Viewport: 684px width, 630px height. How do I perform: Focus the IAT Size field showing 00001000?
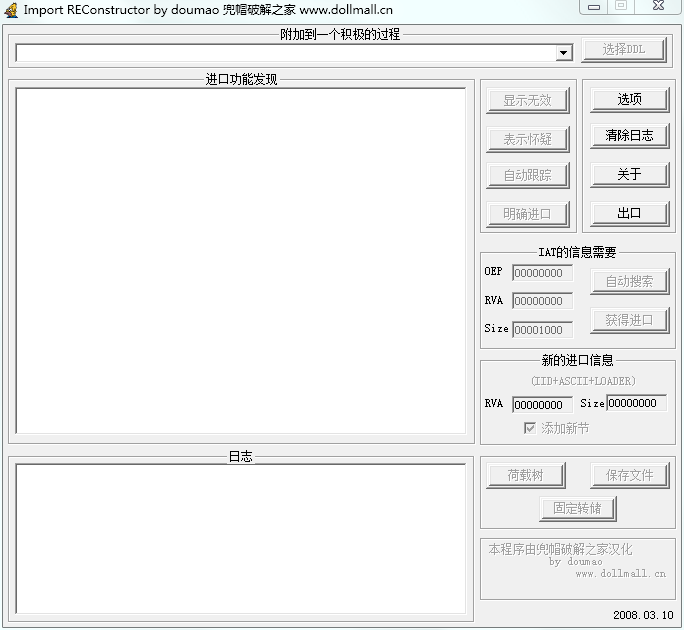pyautogui.click(x=542, y=329)
